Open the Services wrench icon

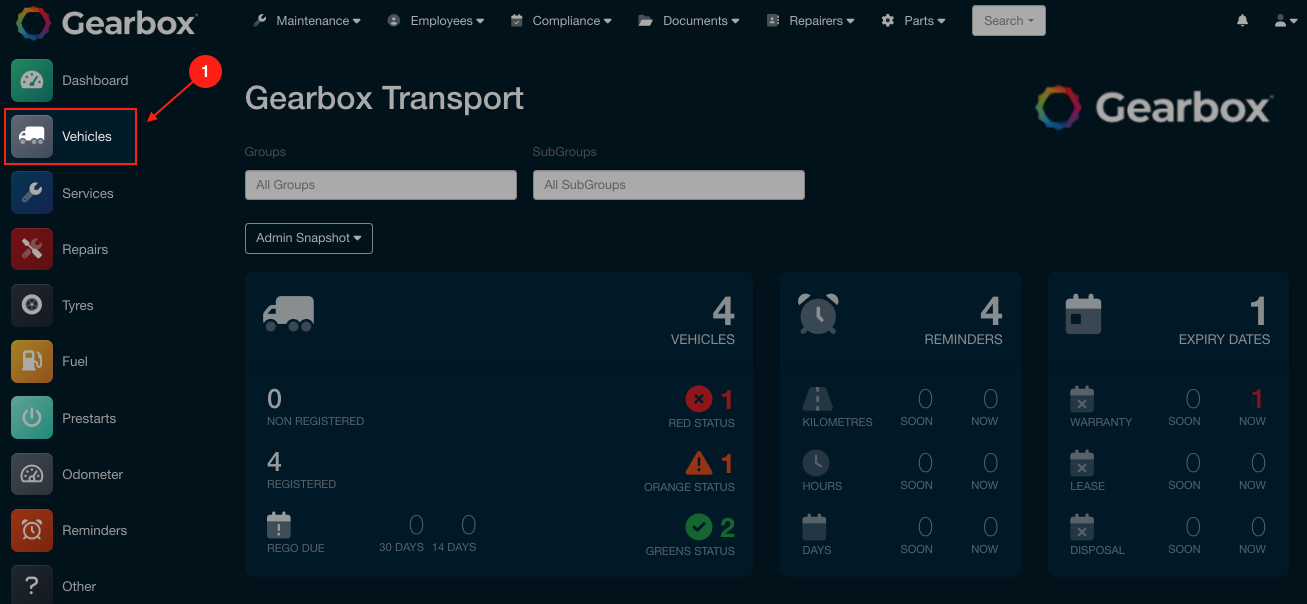(x=32, y=193)
